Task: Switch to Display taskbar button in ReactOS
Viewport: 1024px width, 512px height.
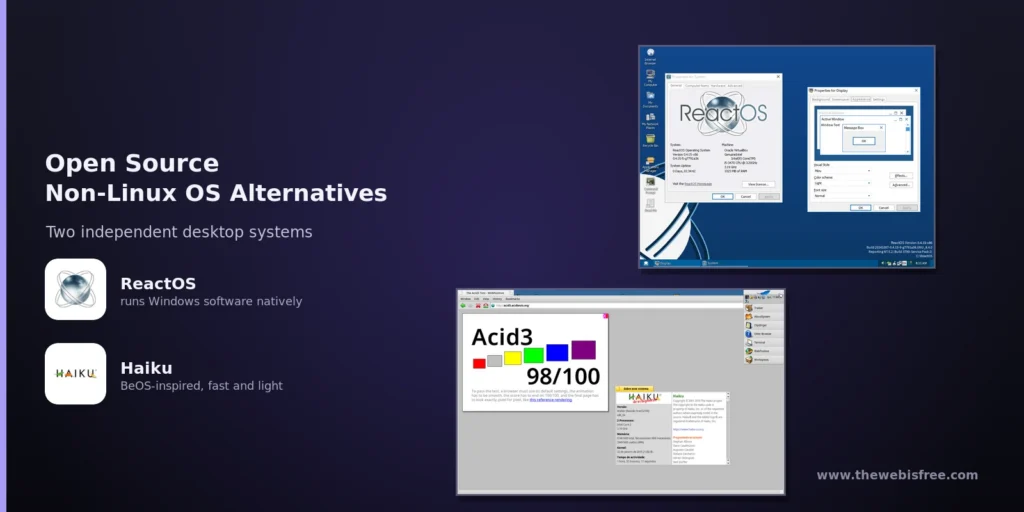Action: [x=677, y=263]
